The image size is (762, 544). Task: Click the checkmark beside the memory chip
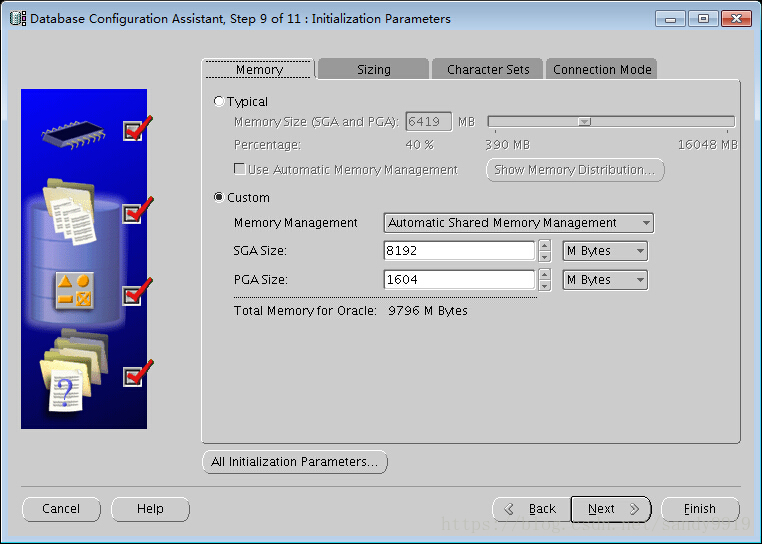tap(137, 129)
